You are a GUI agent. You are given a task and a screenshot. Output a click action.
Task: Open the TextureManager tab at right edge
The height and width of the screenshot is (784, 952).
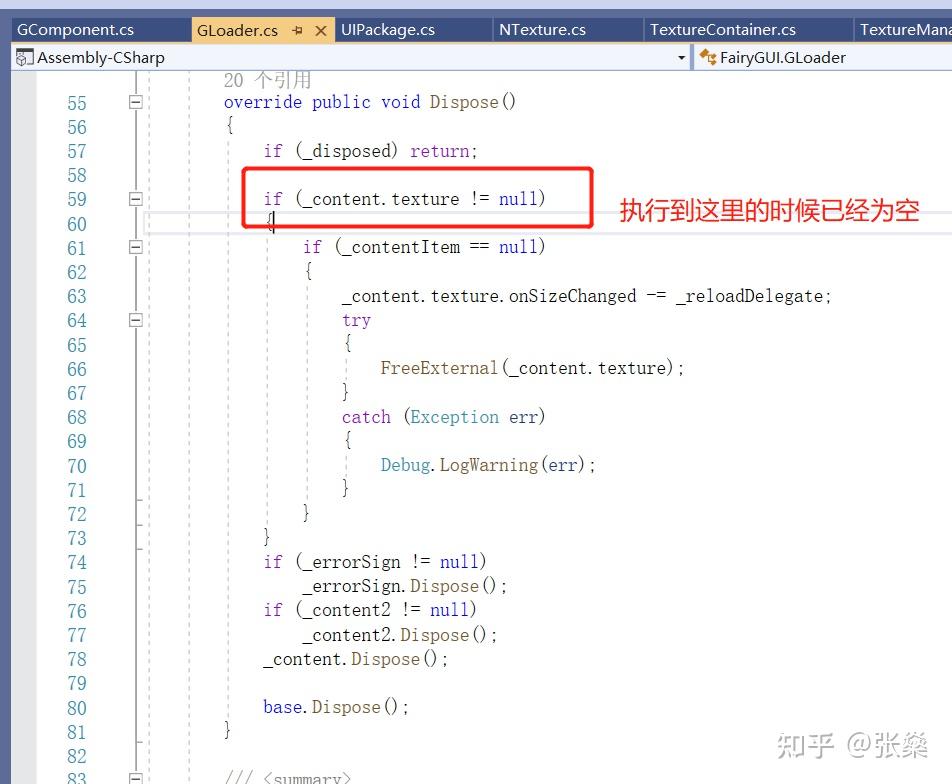tap(905, 30)
